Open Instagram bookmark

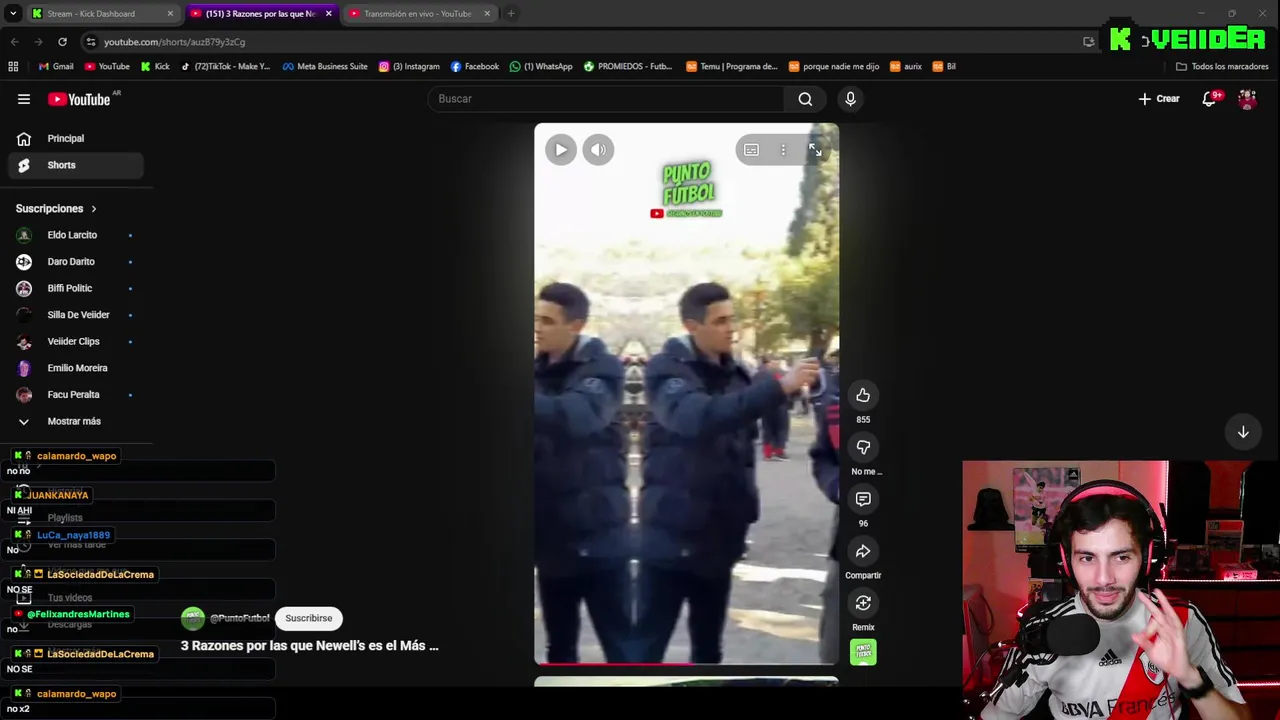pyautogui.click(x=409, y=67)
